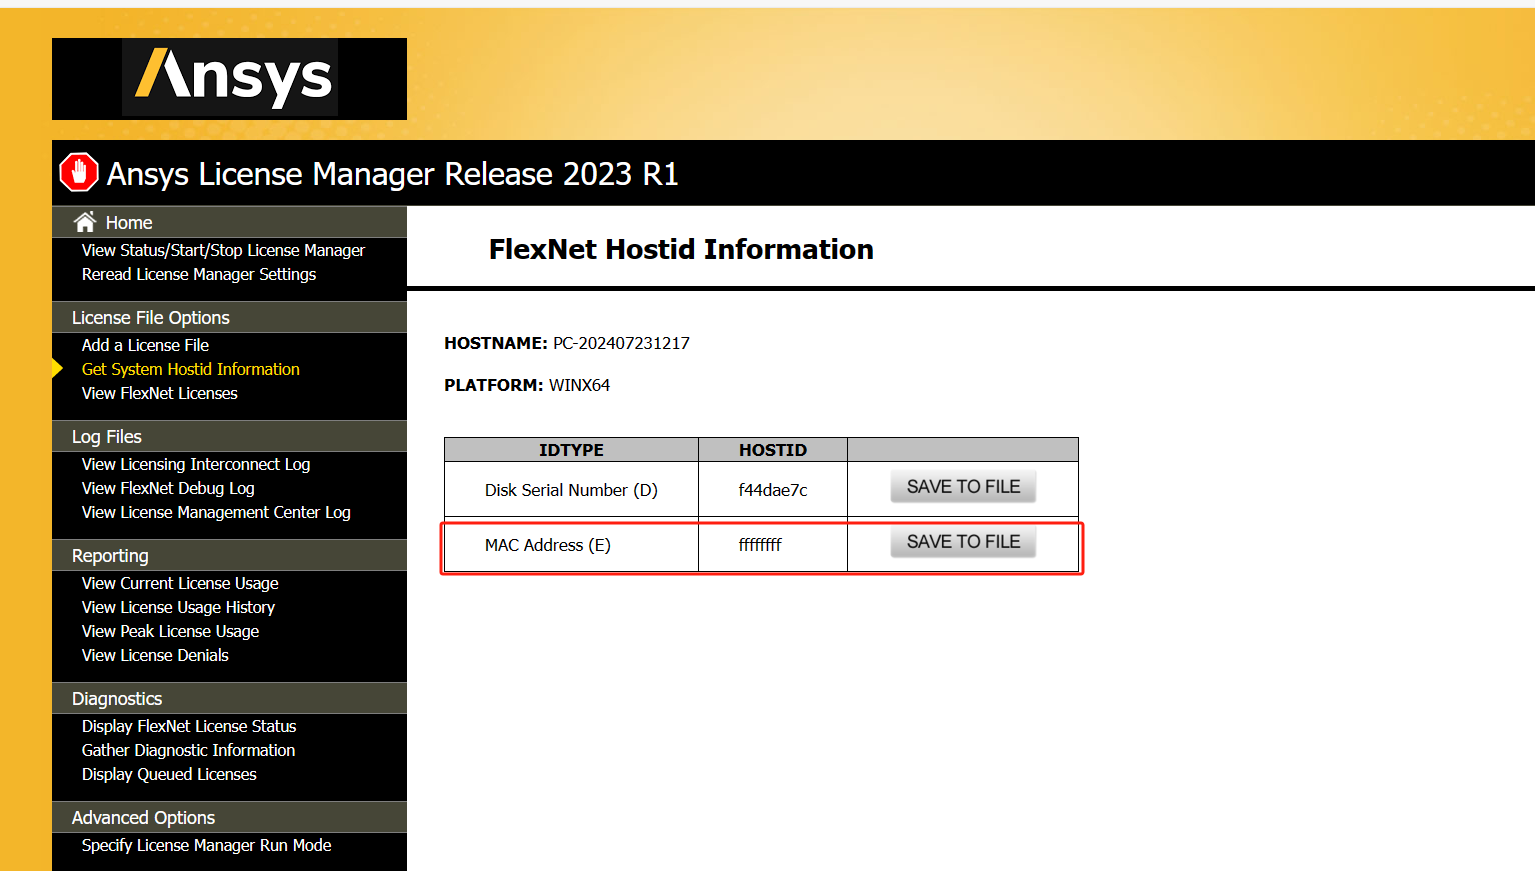
Task: Click the HOSTID column header
Action: pyautogui.click(x=773, y=450)
